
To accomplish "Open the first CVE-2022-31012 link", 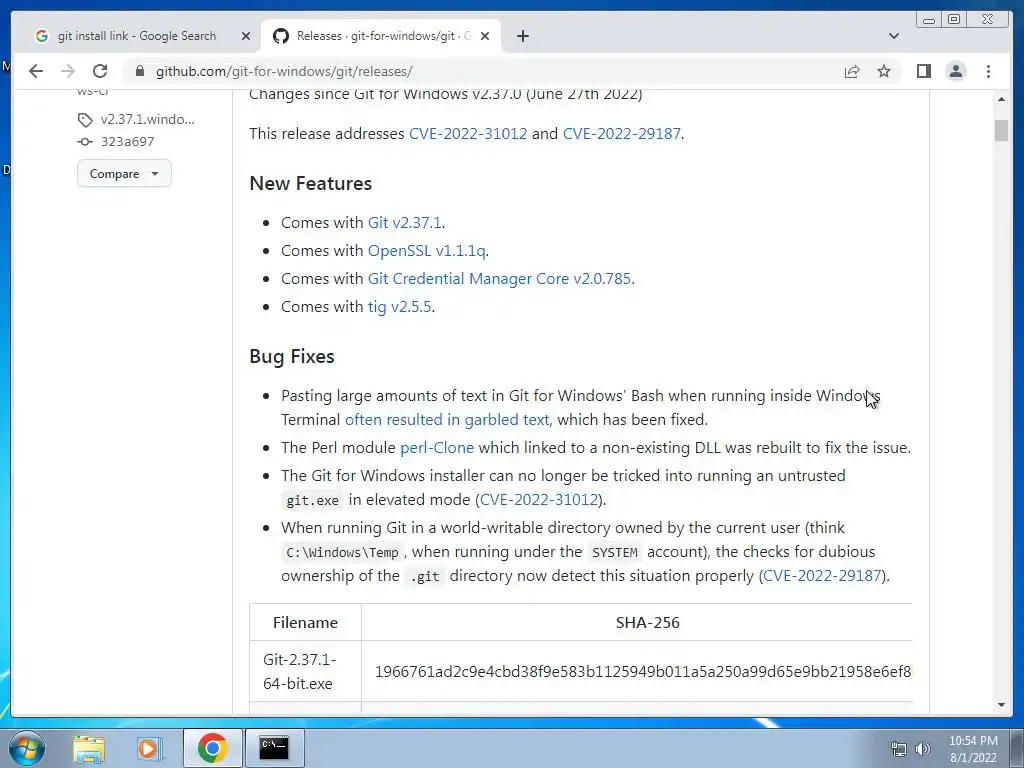I will (468, 133).
